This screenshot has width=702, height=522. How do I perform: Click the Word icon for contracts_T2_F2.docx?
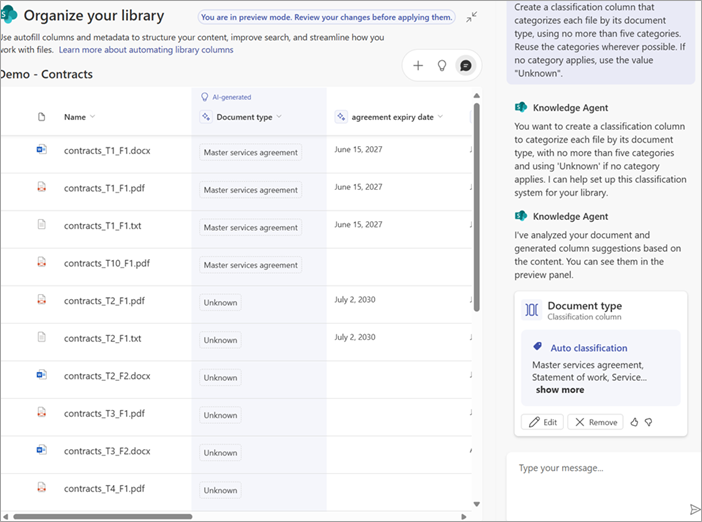click(x=42, y=375)
